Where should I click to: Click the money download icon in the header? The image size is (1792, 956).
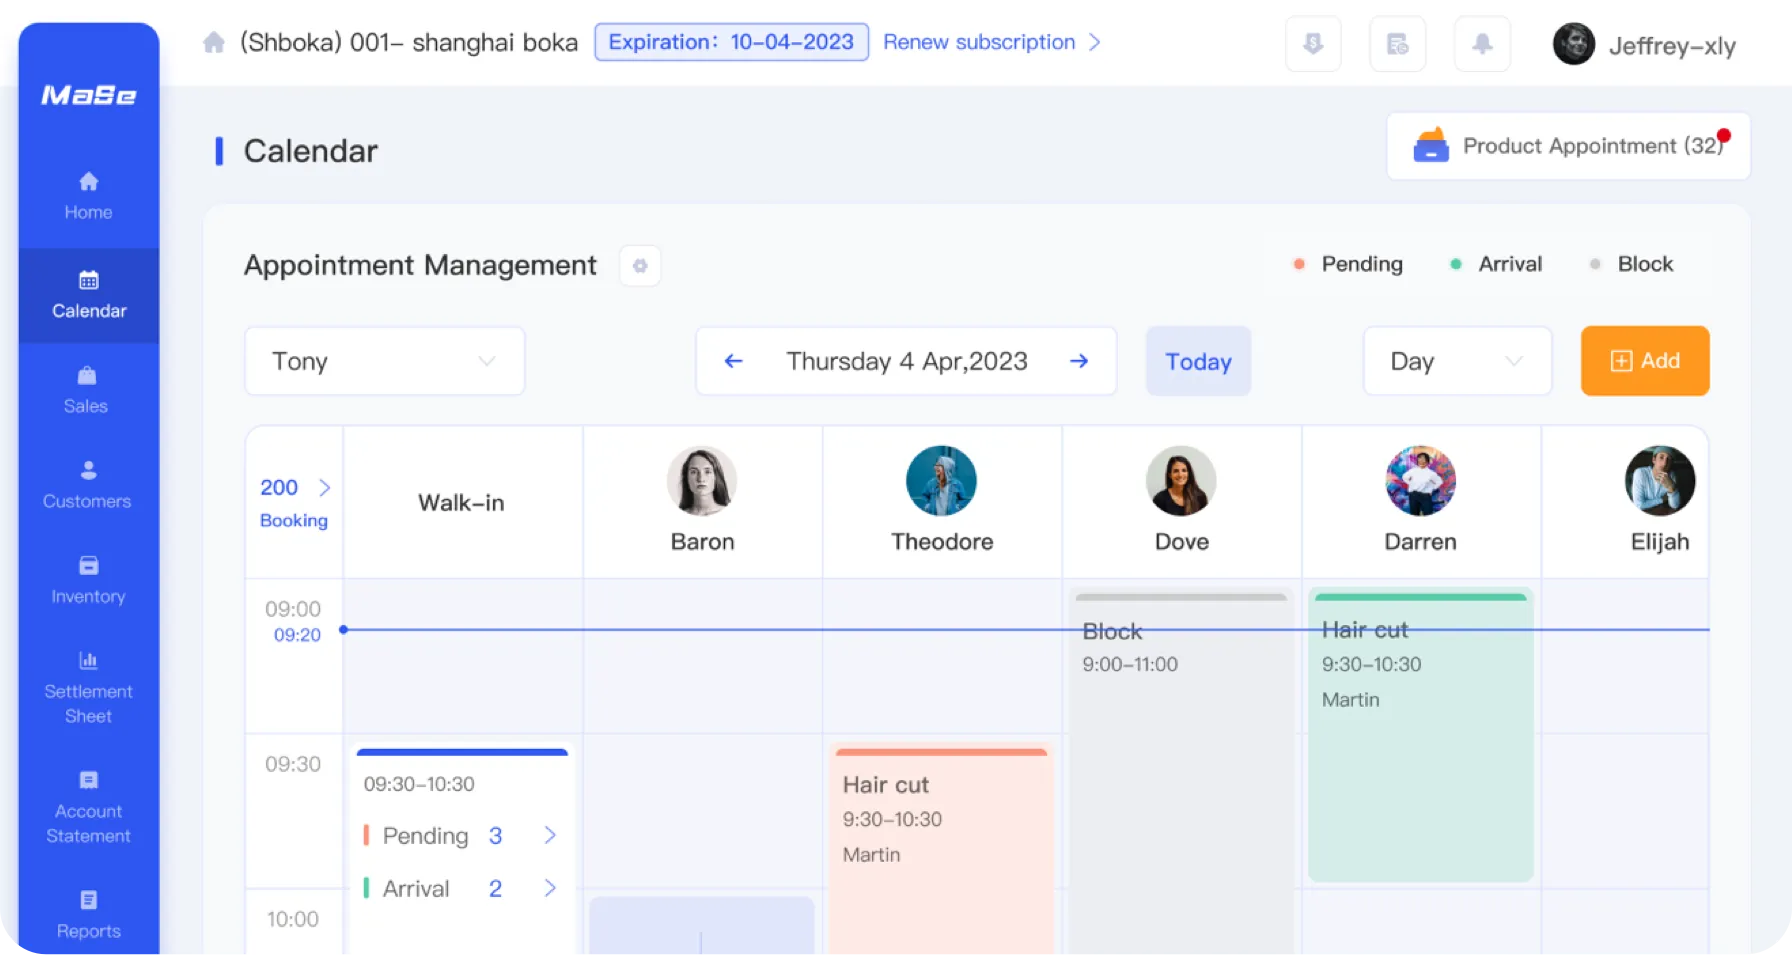pyautogui.click(x=1313, y=43)
